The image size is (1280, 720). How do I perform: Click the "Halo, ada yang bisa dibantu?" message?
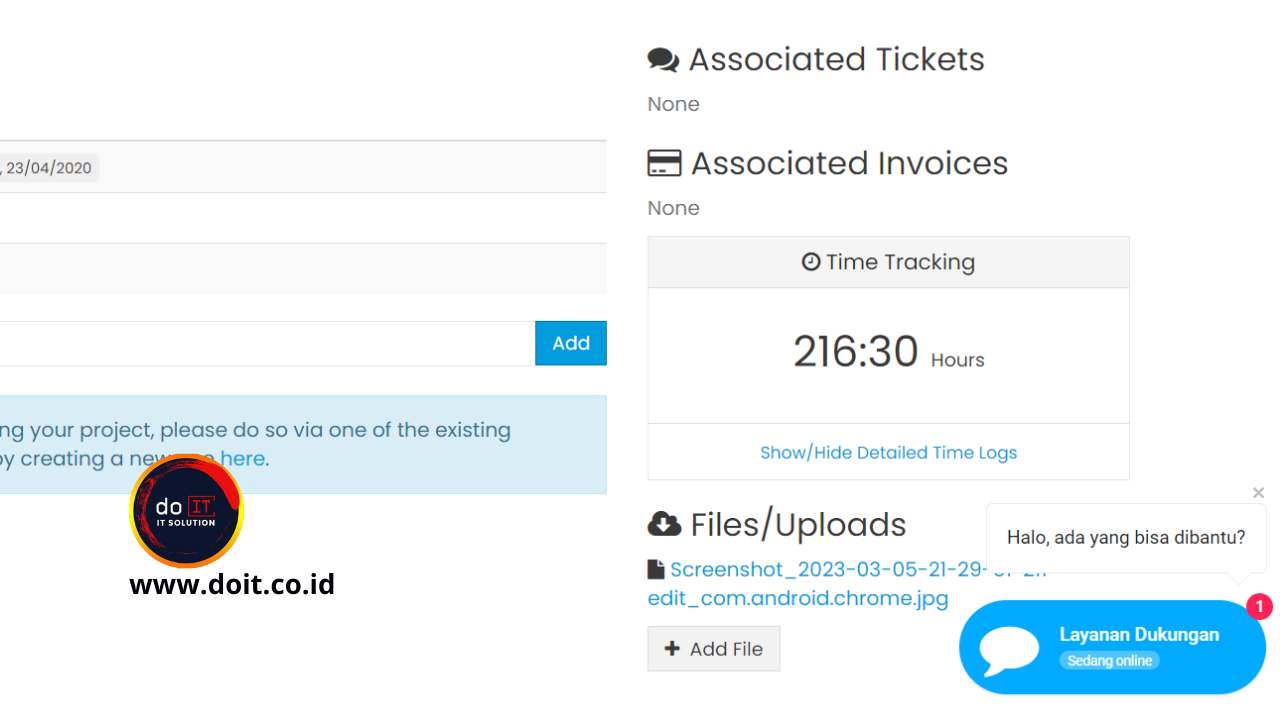point(1125,538)
